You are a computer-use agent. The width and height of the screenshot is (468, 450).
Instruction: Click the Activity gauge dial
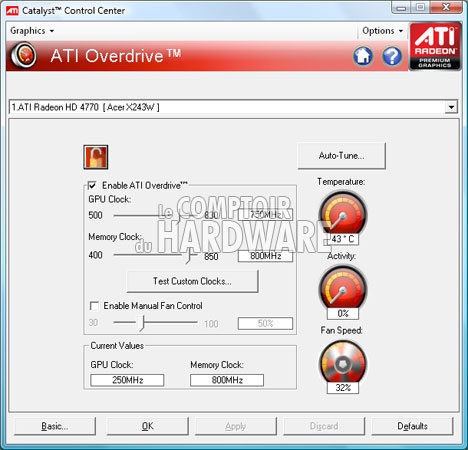pos(343,288)
